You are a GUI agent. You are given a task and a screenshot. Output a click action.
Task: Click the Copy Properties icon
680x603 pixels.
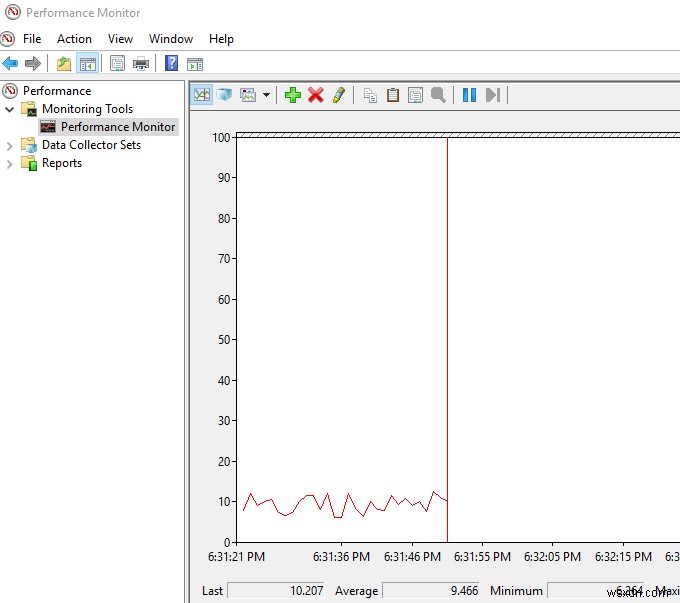point(370,95)
